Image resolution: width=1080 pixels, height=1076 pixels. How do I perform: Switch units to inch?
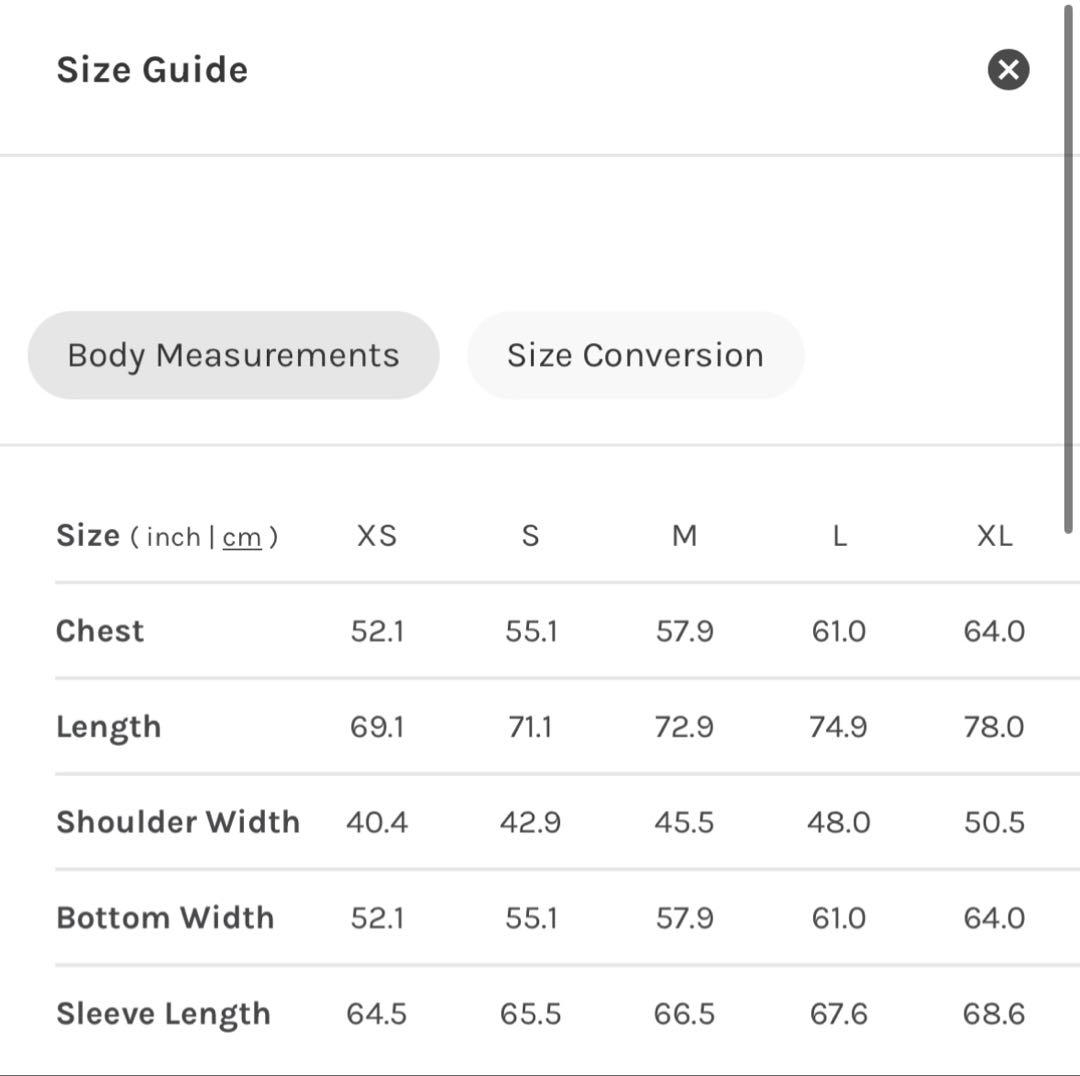[173, 537]
